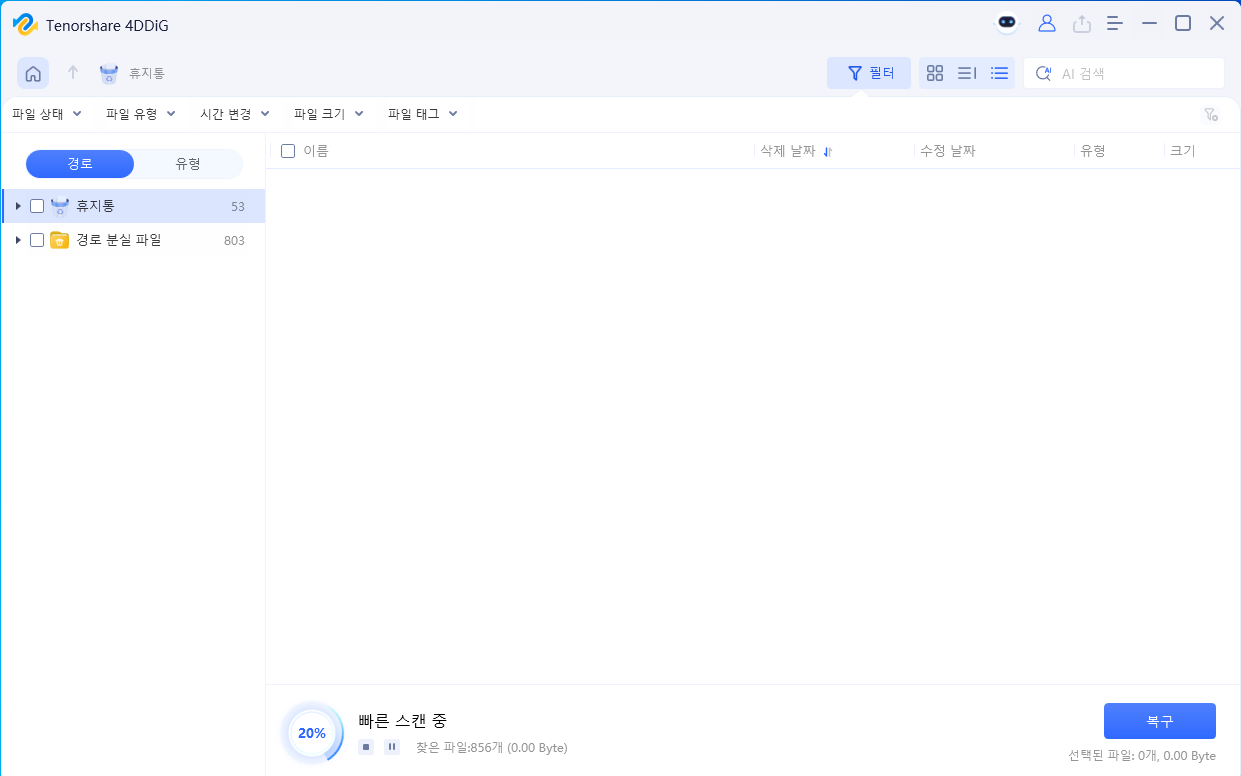
Task: Open the 파일 크기 filter dropdown
Action: tap(329, 114)
